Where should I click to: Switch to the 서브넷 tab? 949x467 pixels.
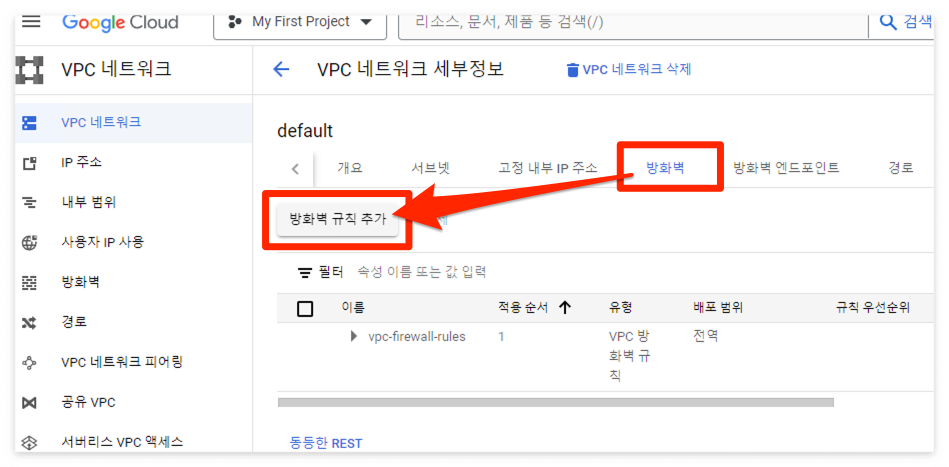pos(430,168)
